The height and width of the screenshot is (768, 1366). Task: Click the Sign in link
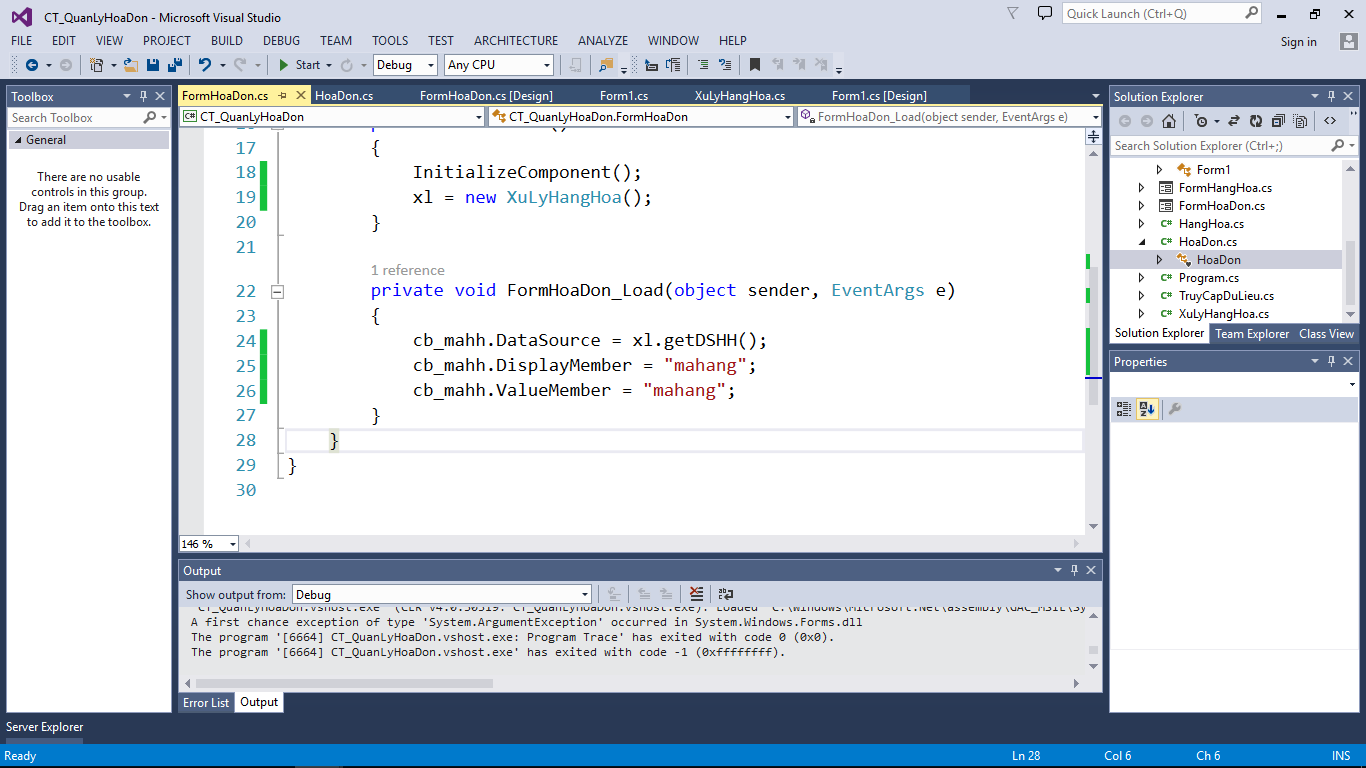pos(1298,42)
